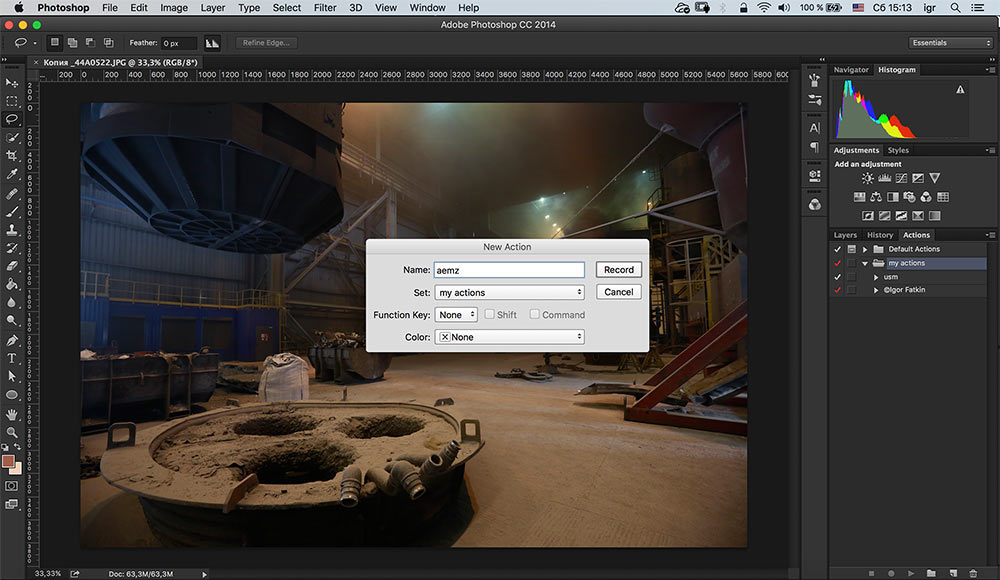
Task: Click the foreground color swatch
Action: [9, 461]
